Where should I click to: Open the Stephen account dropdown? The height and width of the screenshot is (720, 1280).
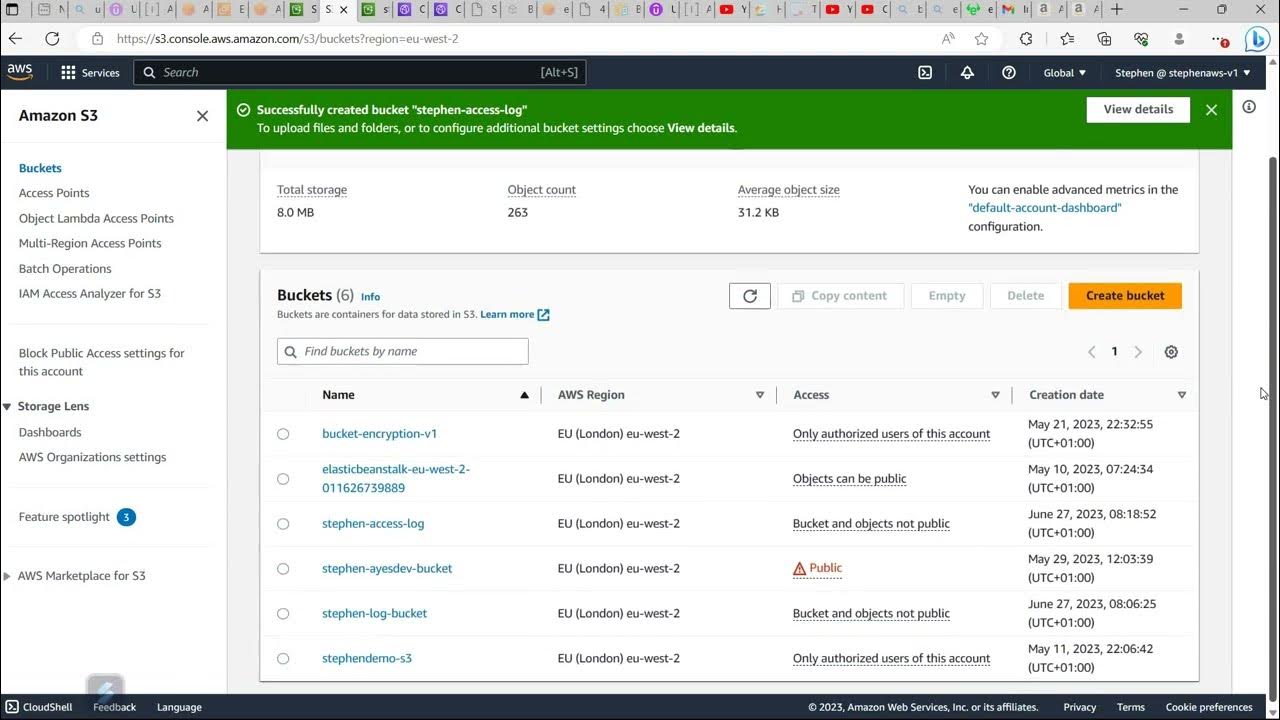(1183, 73)
